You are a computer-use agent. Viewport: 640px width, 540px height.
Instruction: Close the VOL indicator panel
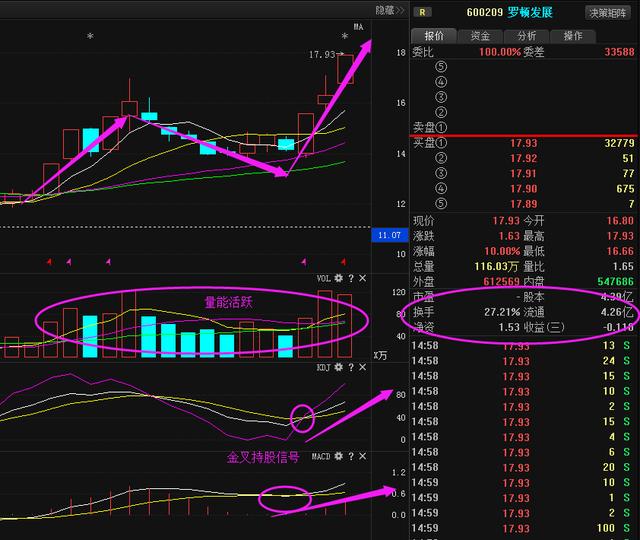pyautogui.click(x=362, y=278)
